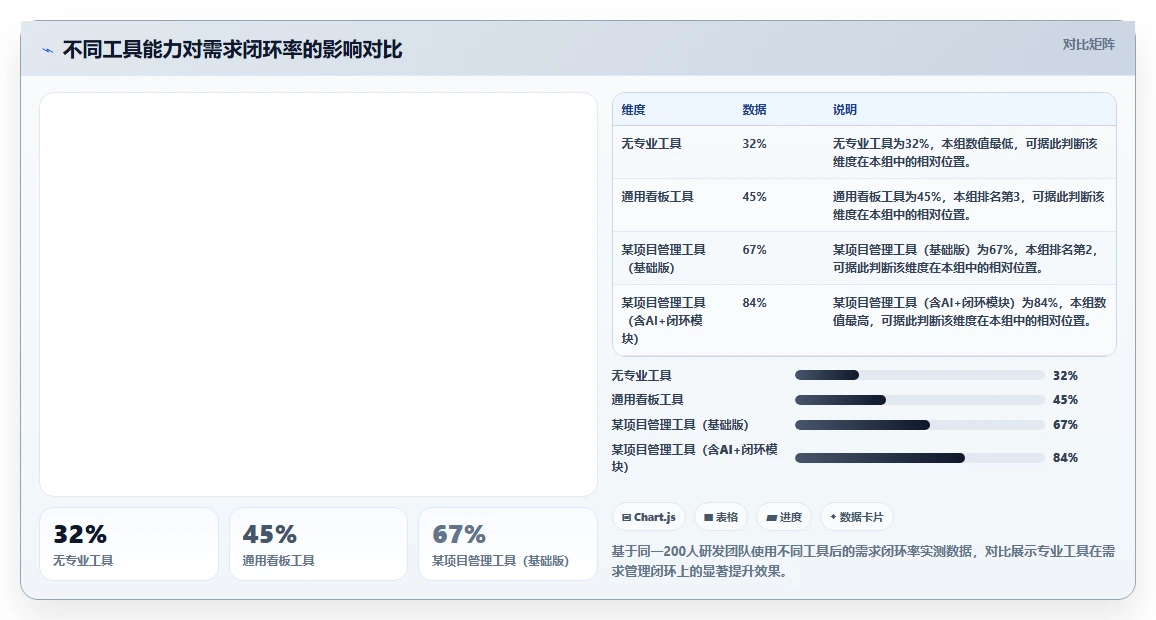Click progress label 无专业工具
Viewport: 1156px width, 620px height.
pos(641,376)
